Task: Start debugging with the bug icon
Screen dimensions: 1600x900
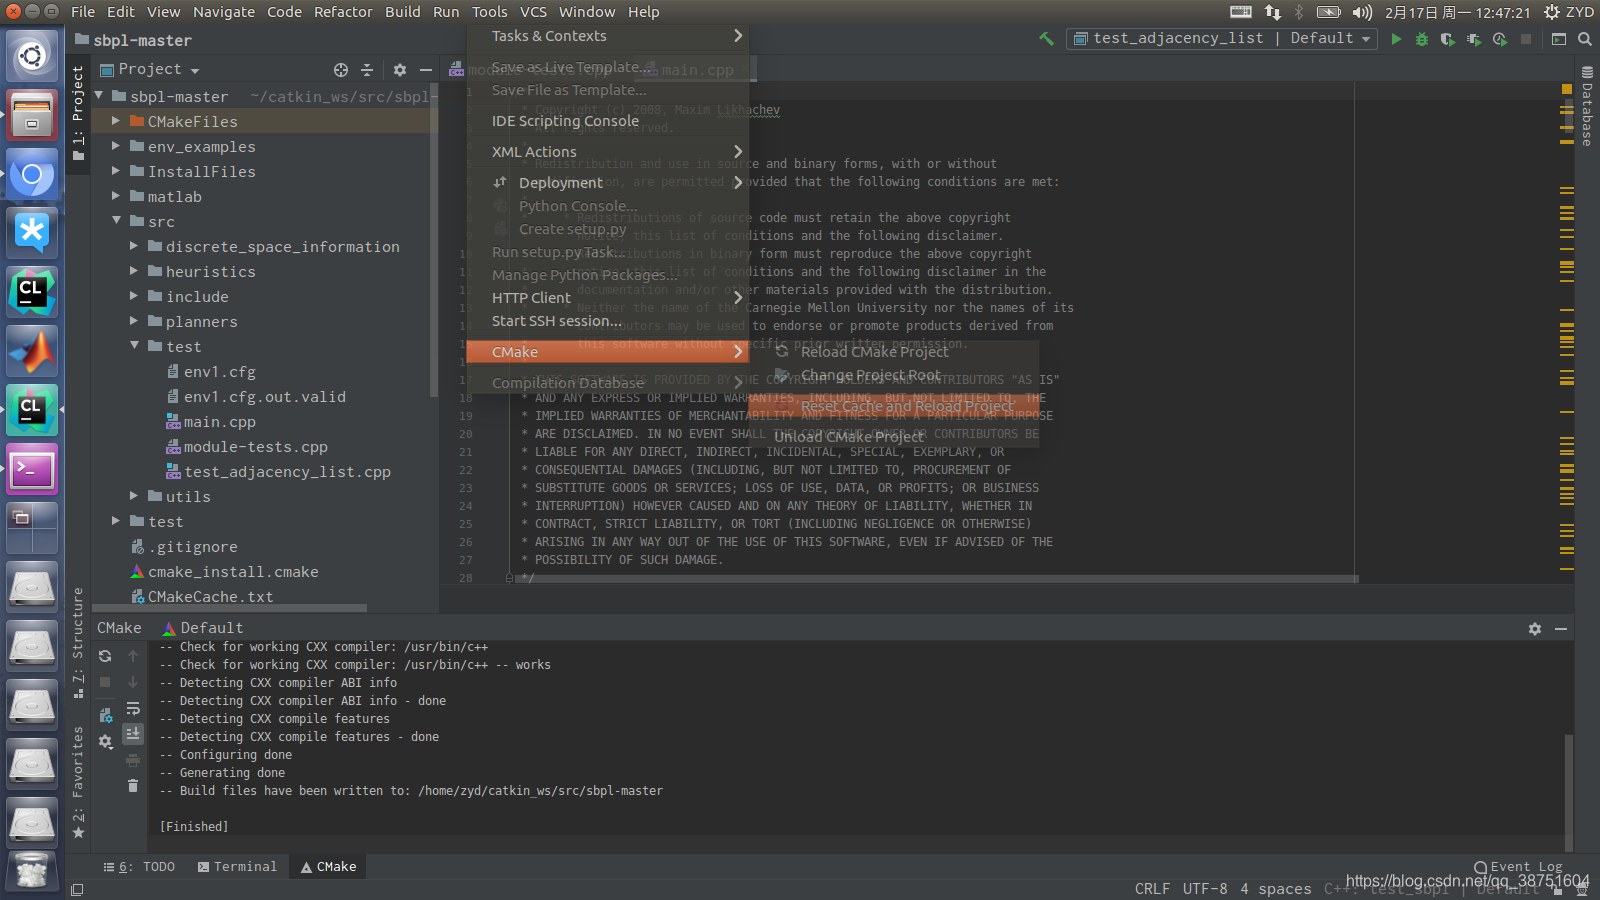Action: coord(1421,39)
